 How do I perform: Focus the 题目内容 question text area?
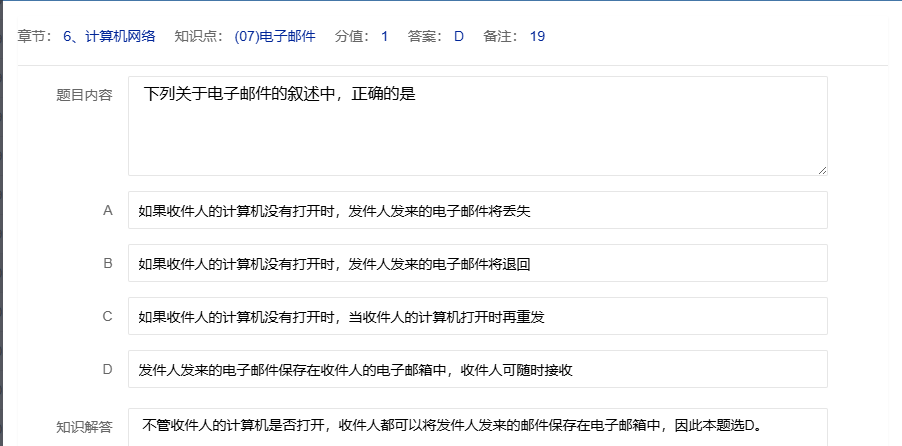(x=477, y=126)
